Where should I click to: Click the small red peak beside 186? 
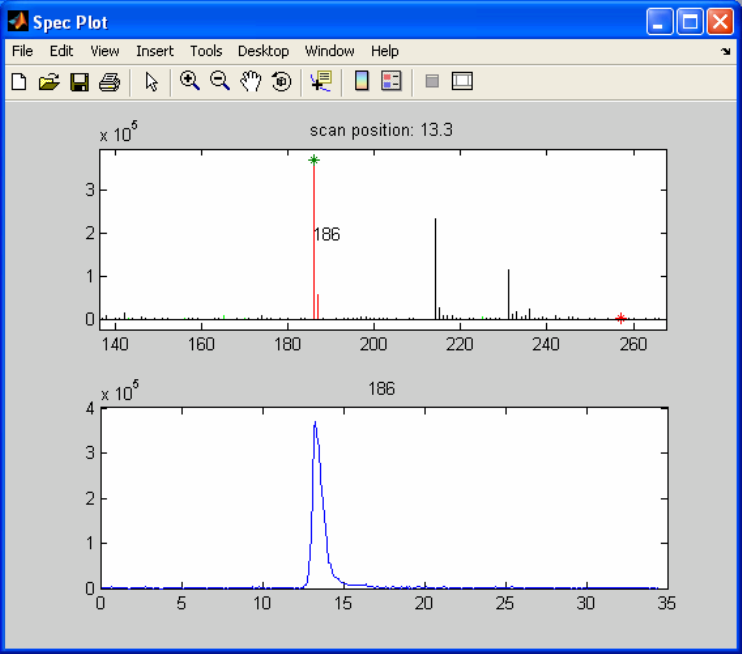(x=318, y=307)
